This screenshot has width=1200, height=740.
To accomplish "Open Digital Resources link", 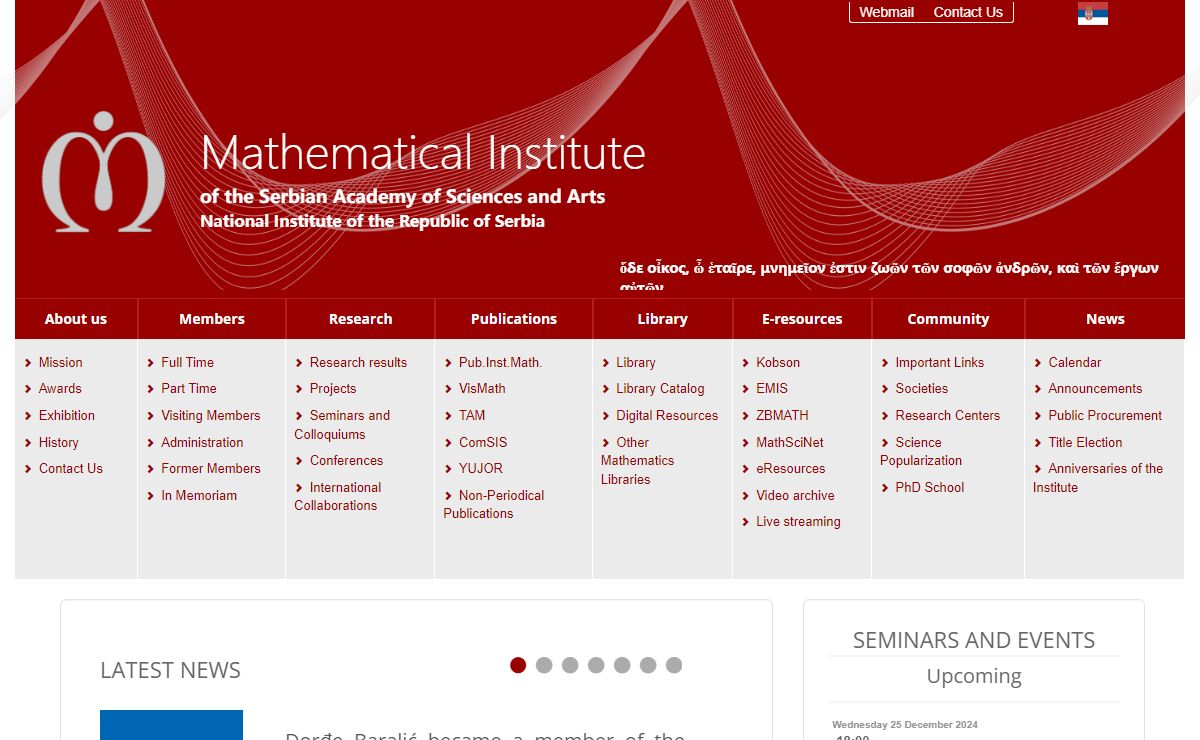I will (x=667, y=415).
